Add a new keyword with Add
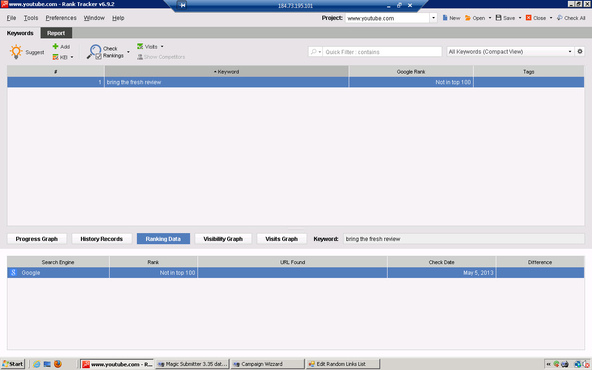Image resolution: width=592 pixels, height=370 pixels. [61, 46]
